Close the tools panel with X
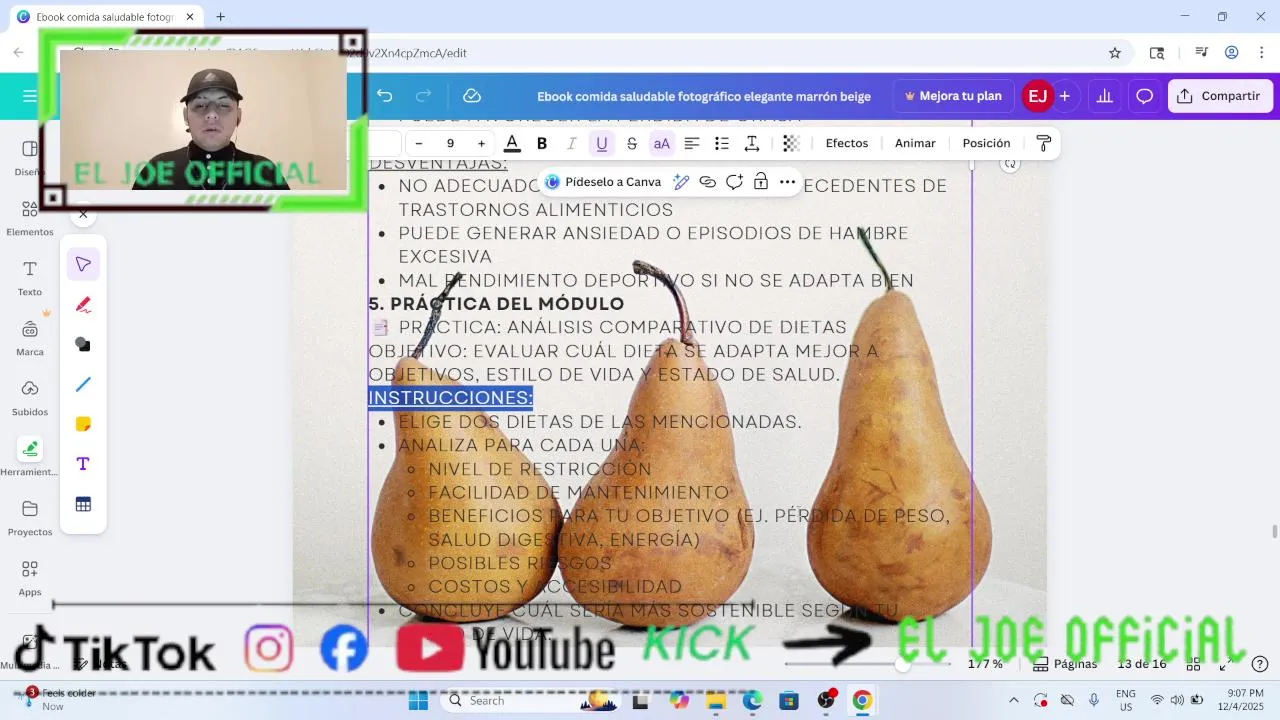 (83, 214)
